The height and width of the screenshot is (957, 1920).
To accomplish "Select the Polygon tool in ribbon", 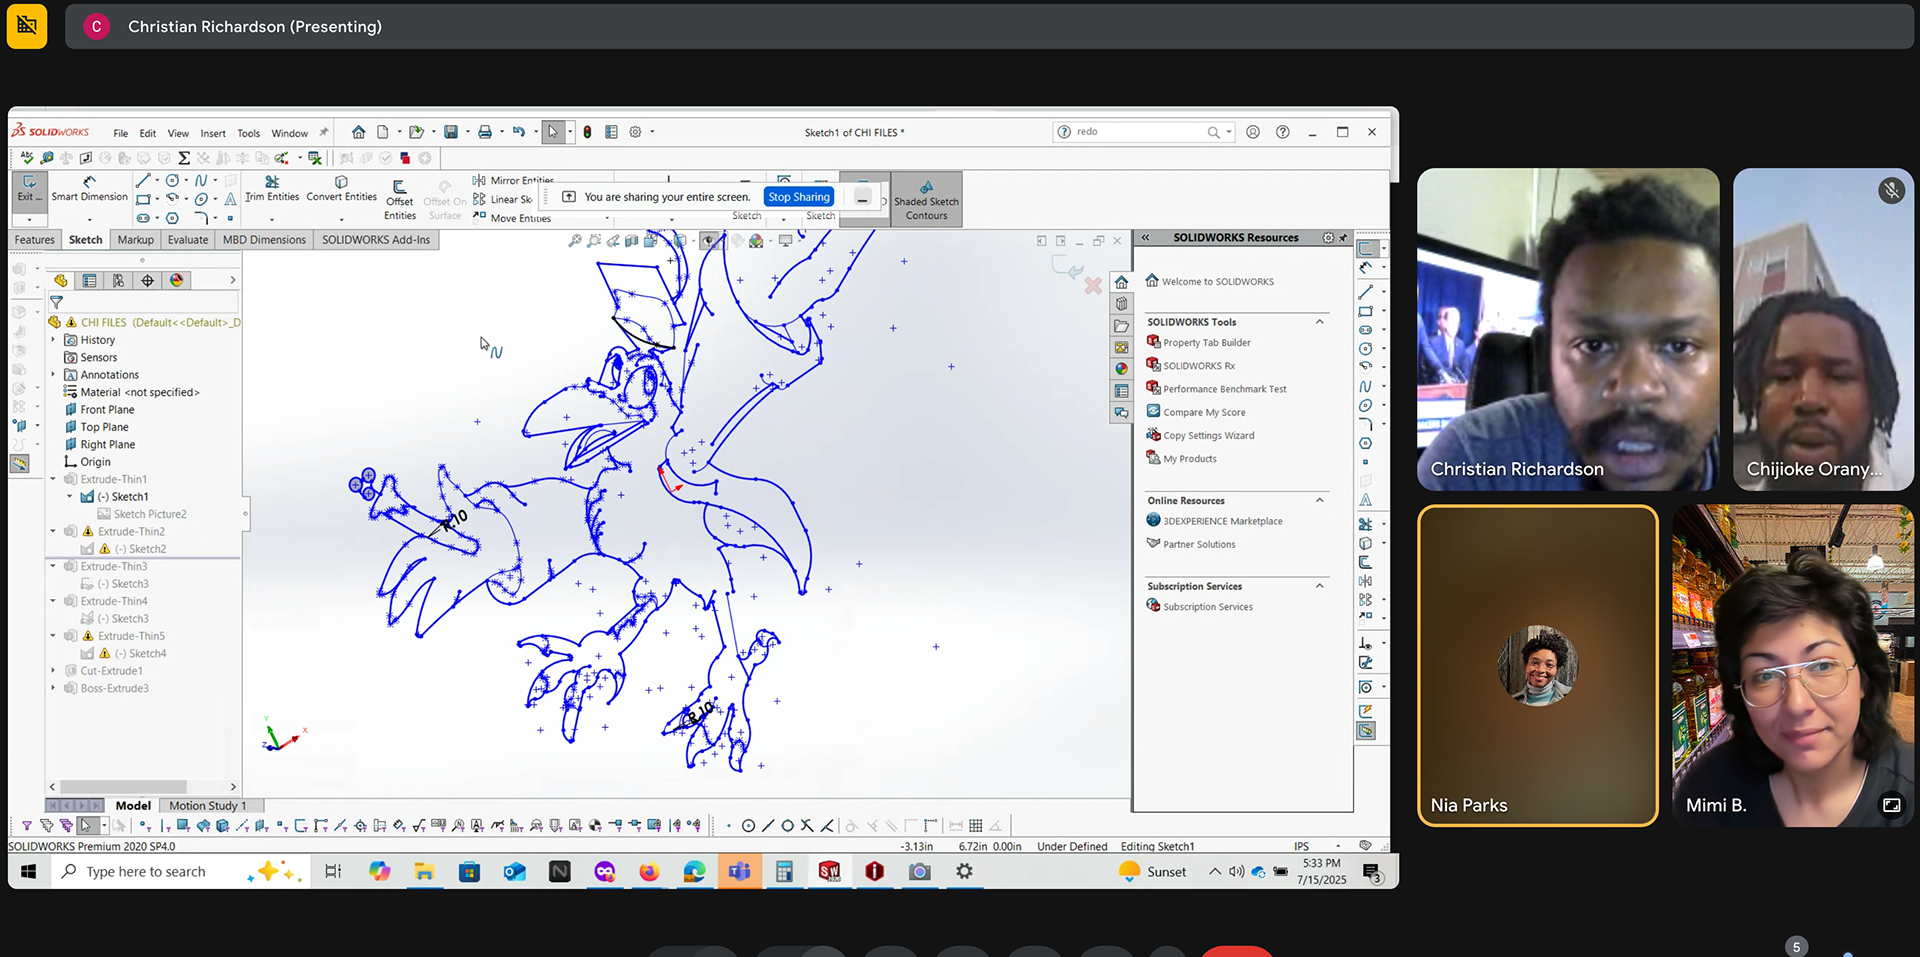I will pos(172,218).
